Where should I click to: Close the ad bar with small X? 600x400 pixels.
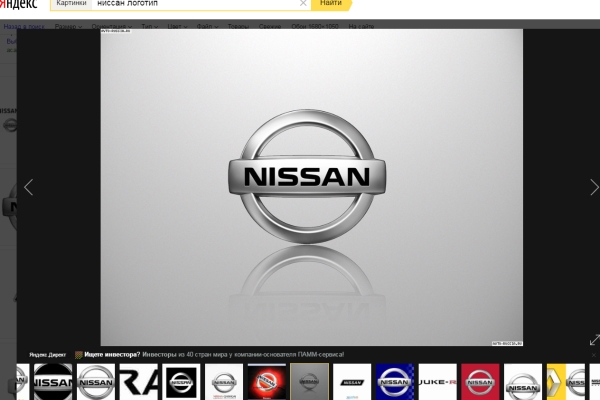(594, 355)
